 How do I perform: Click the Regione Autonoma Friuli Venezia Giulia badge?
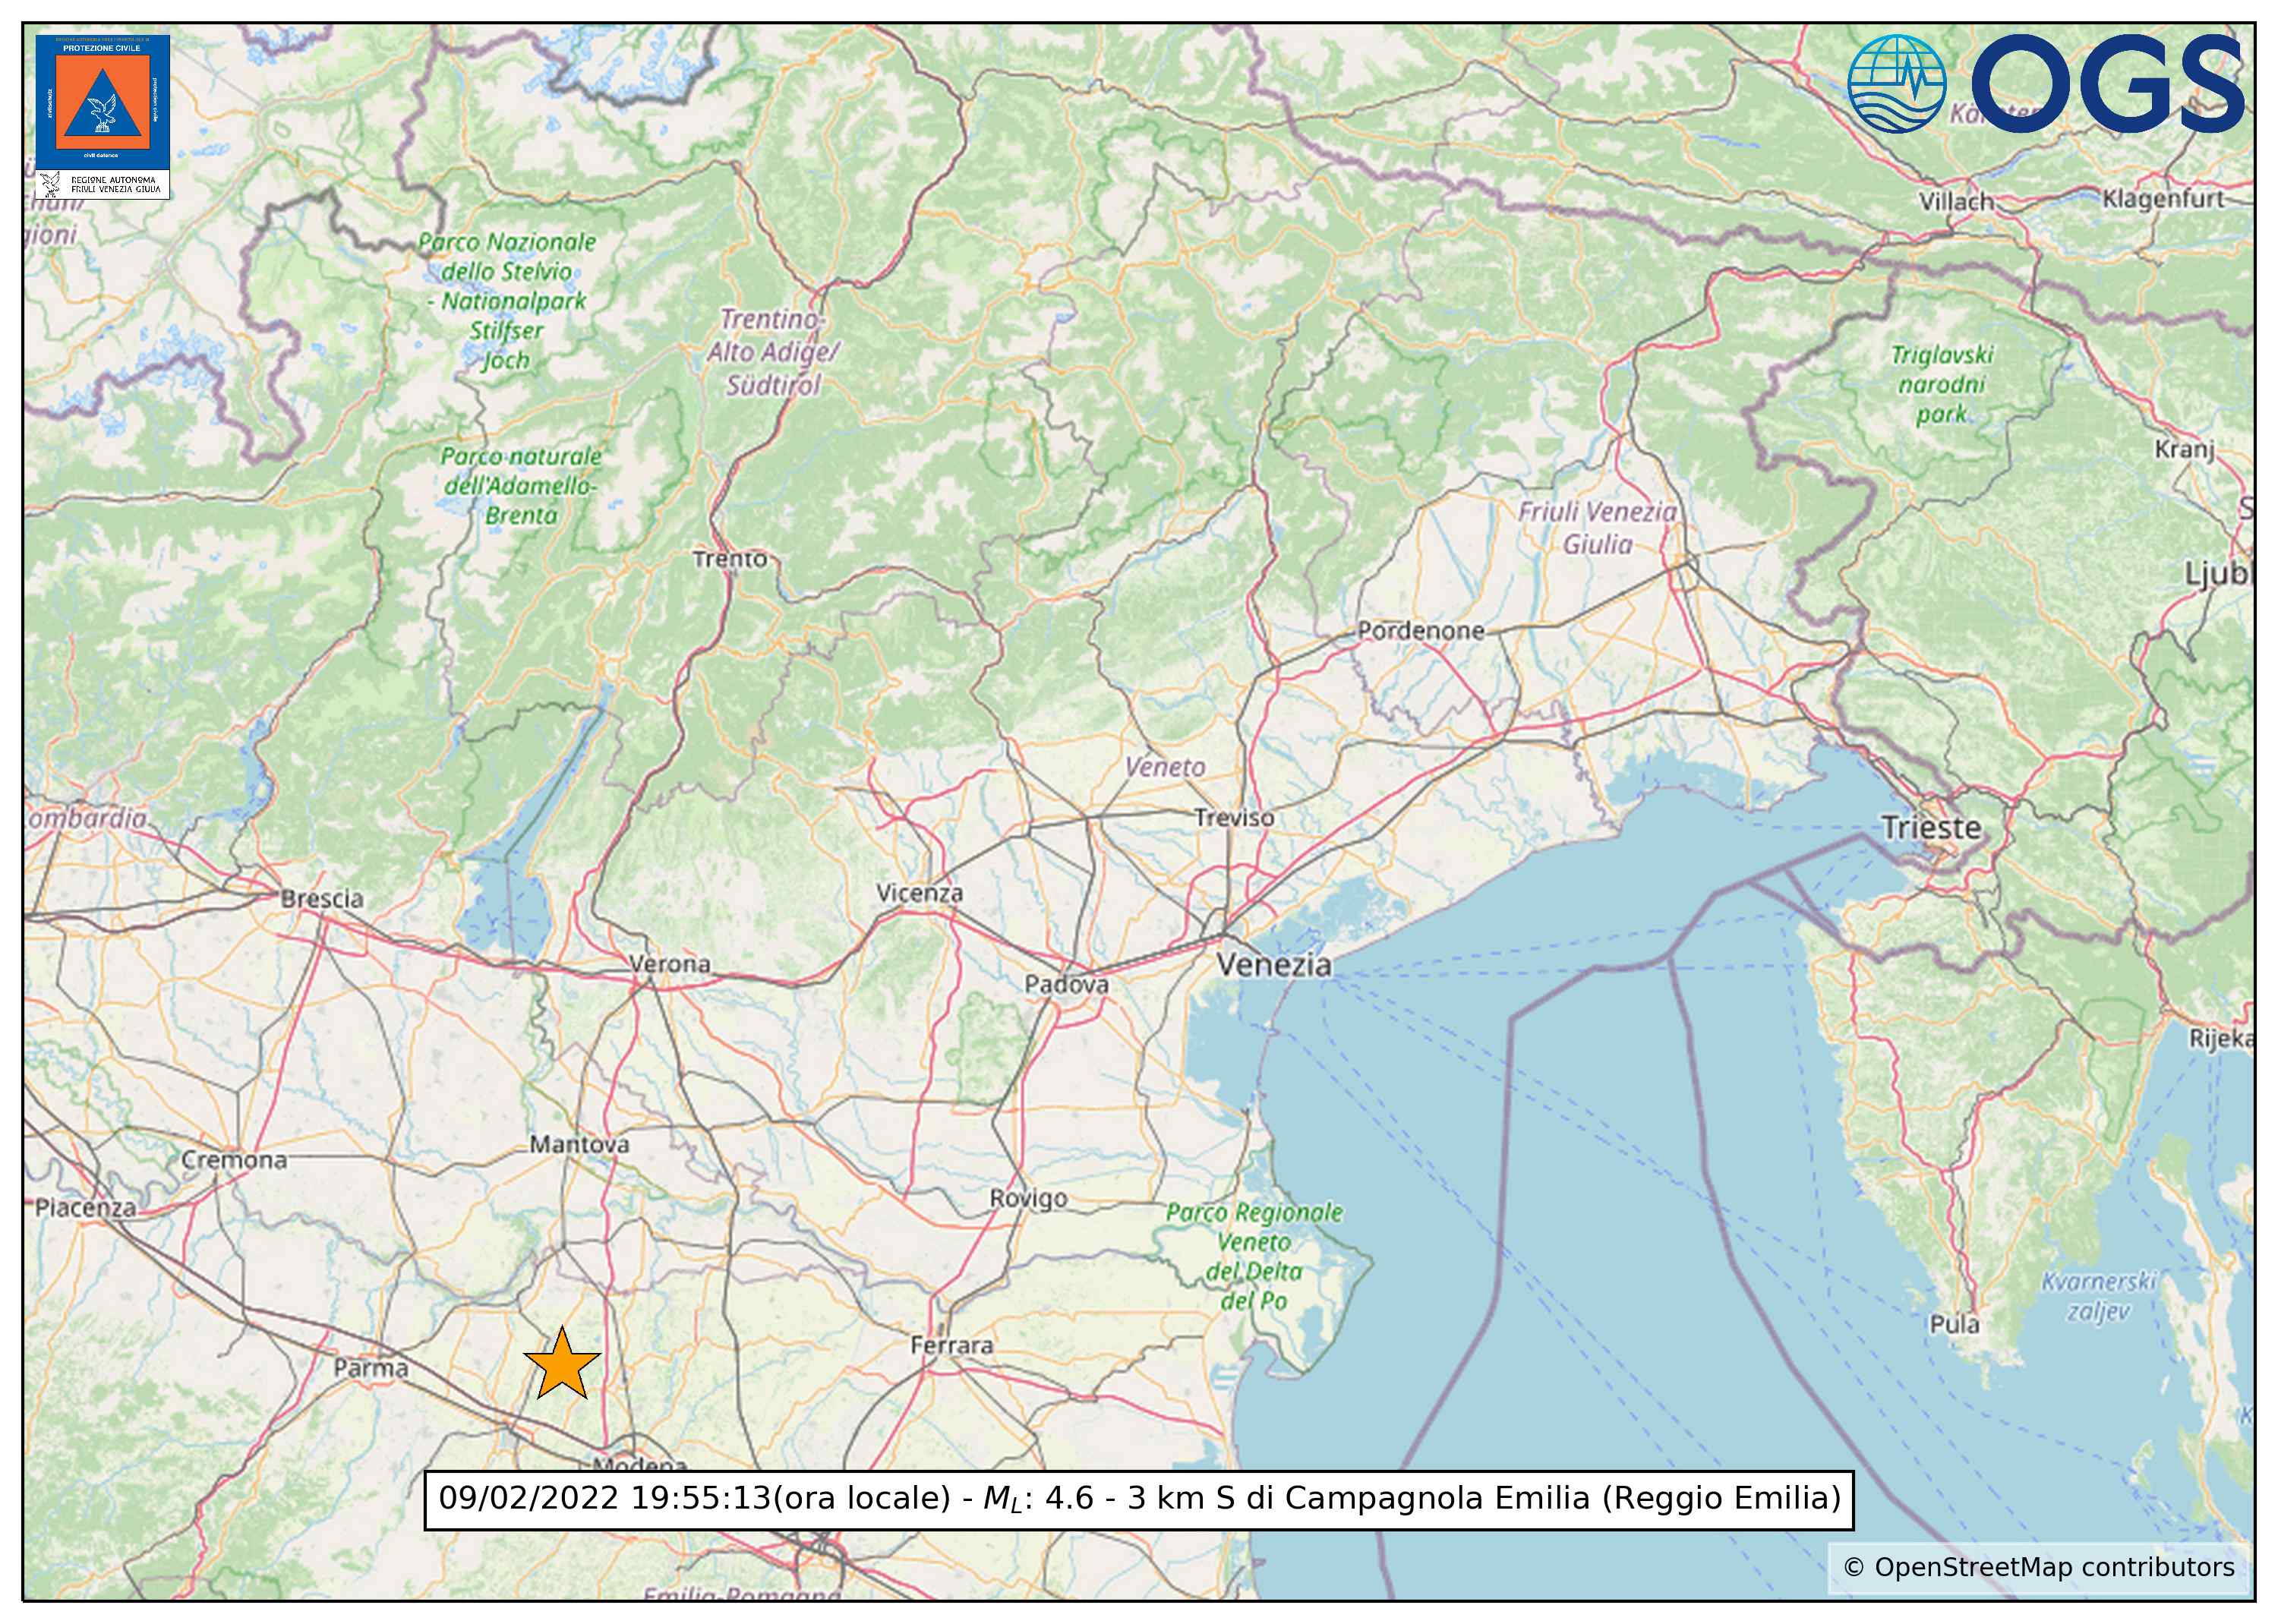click(x=102, y=185)
